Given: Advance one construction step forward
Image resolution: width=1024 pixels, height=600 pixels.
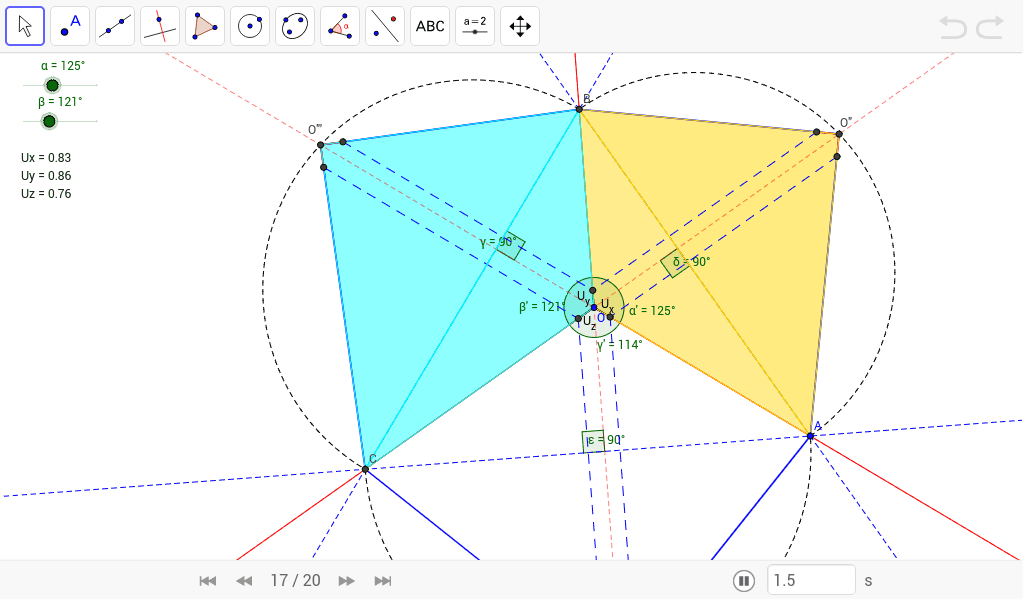Looking at the screenshot, I should point(346,581).
